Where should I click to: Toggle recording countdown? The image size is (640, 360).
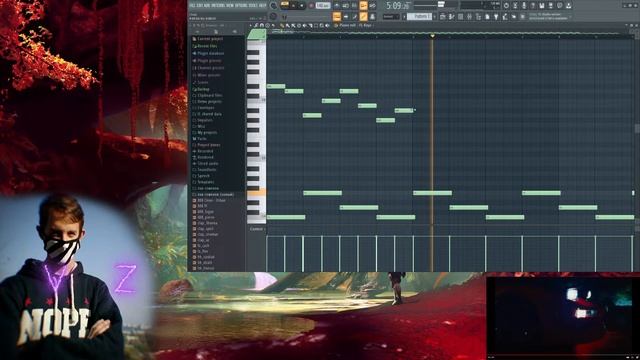pos(353,5)
